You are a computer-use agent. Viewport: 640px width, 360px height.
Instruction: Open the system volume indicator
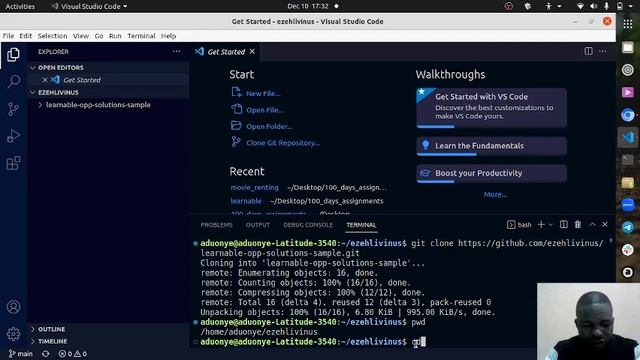tap(593, 6)
